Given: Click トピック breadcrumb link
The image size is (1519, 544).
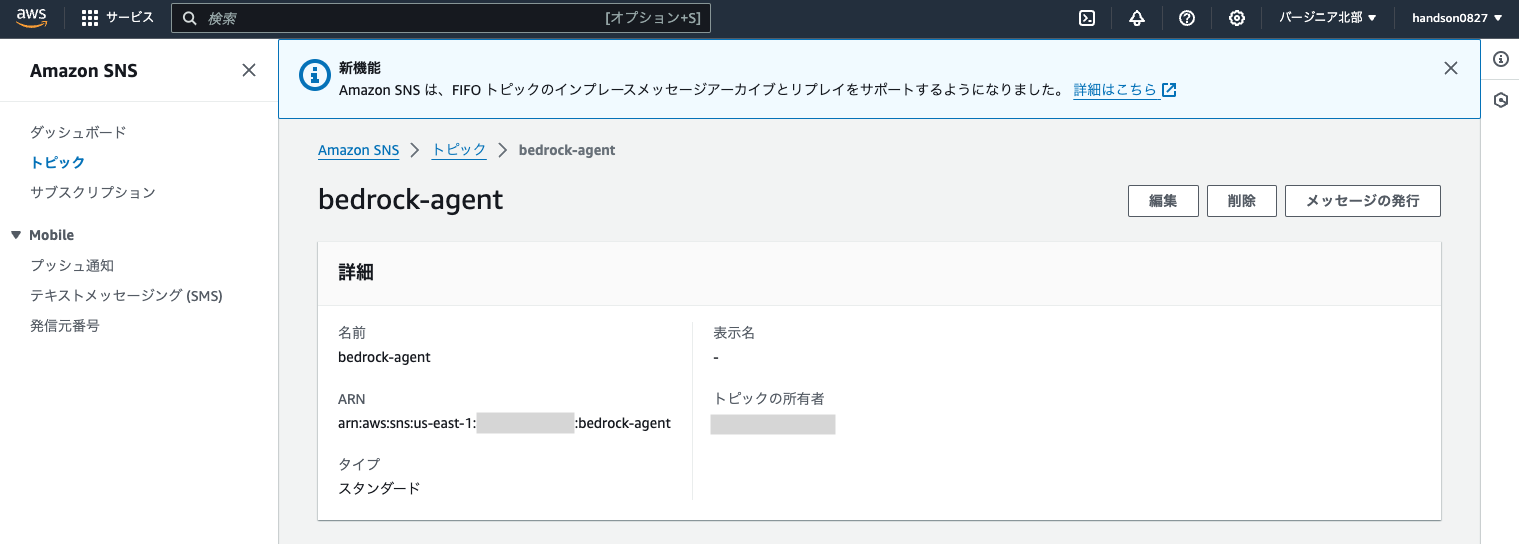Looking at the screenshot, I should [x=459, y=150].
